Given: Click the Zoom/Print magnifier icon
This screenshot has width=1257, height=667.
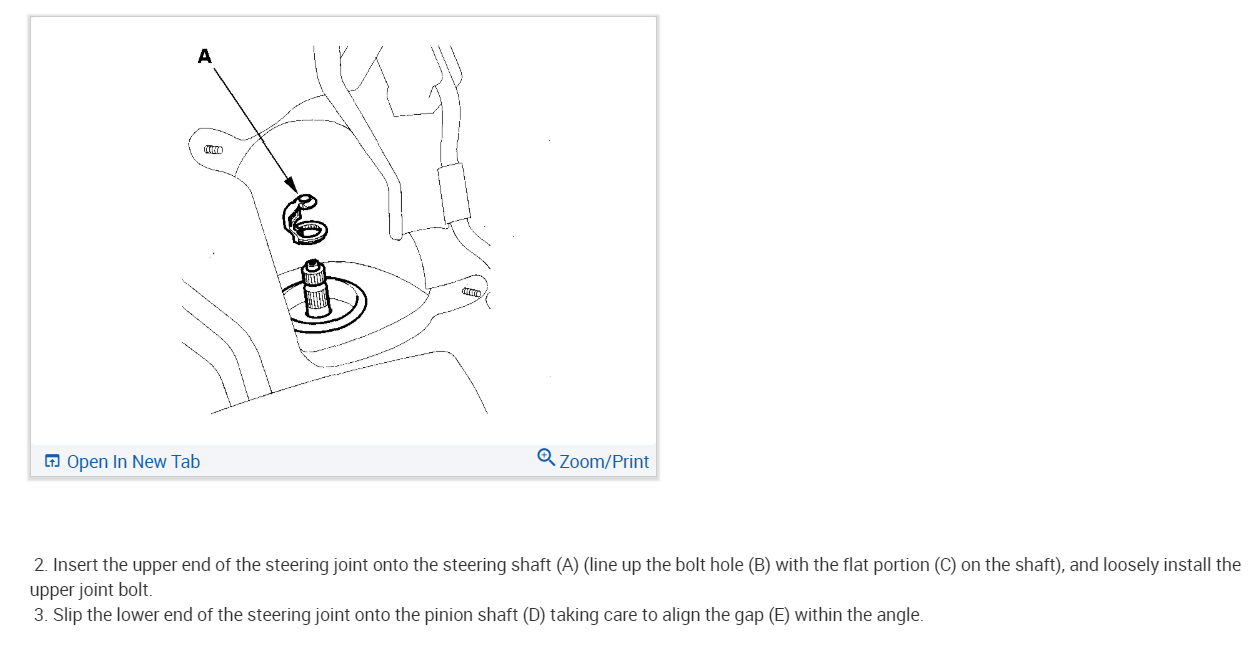Looking at the screenshot, I should point(546,458).
